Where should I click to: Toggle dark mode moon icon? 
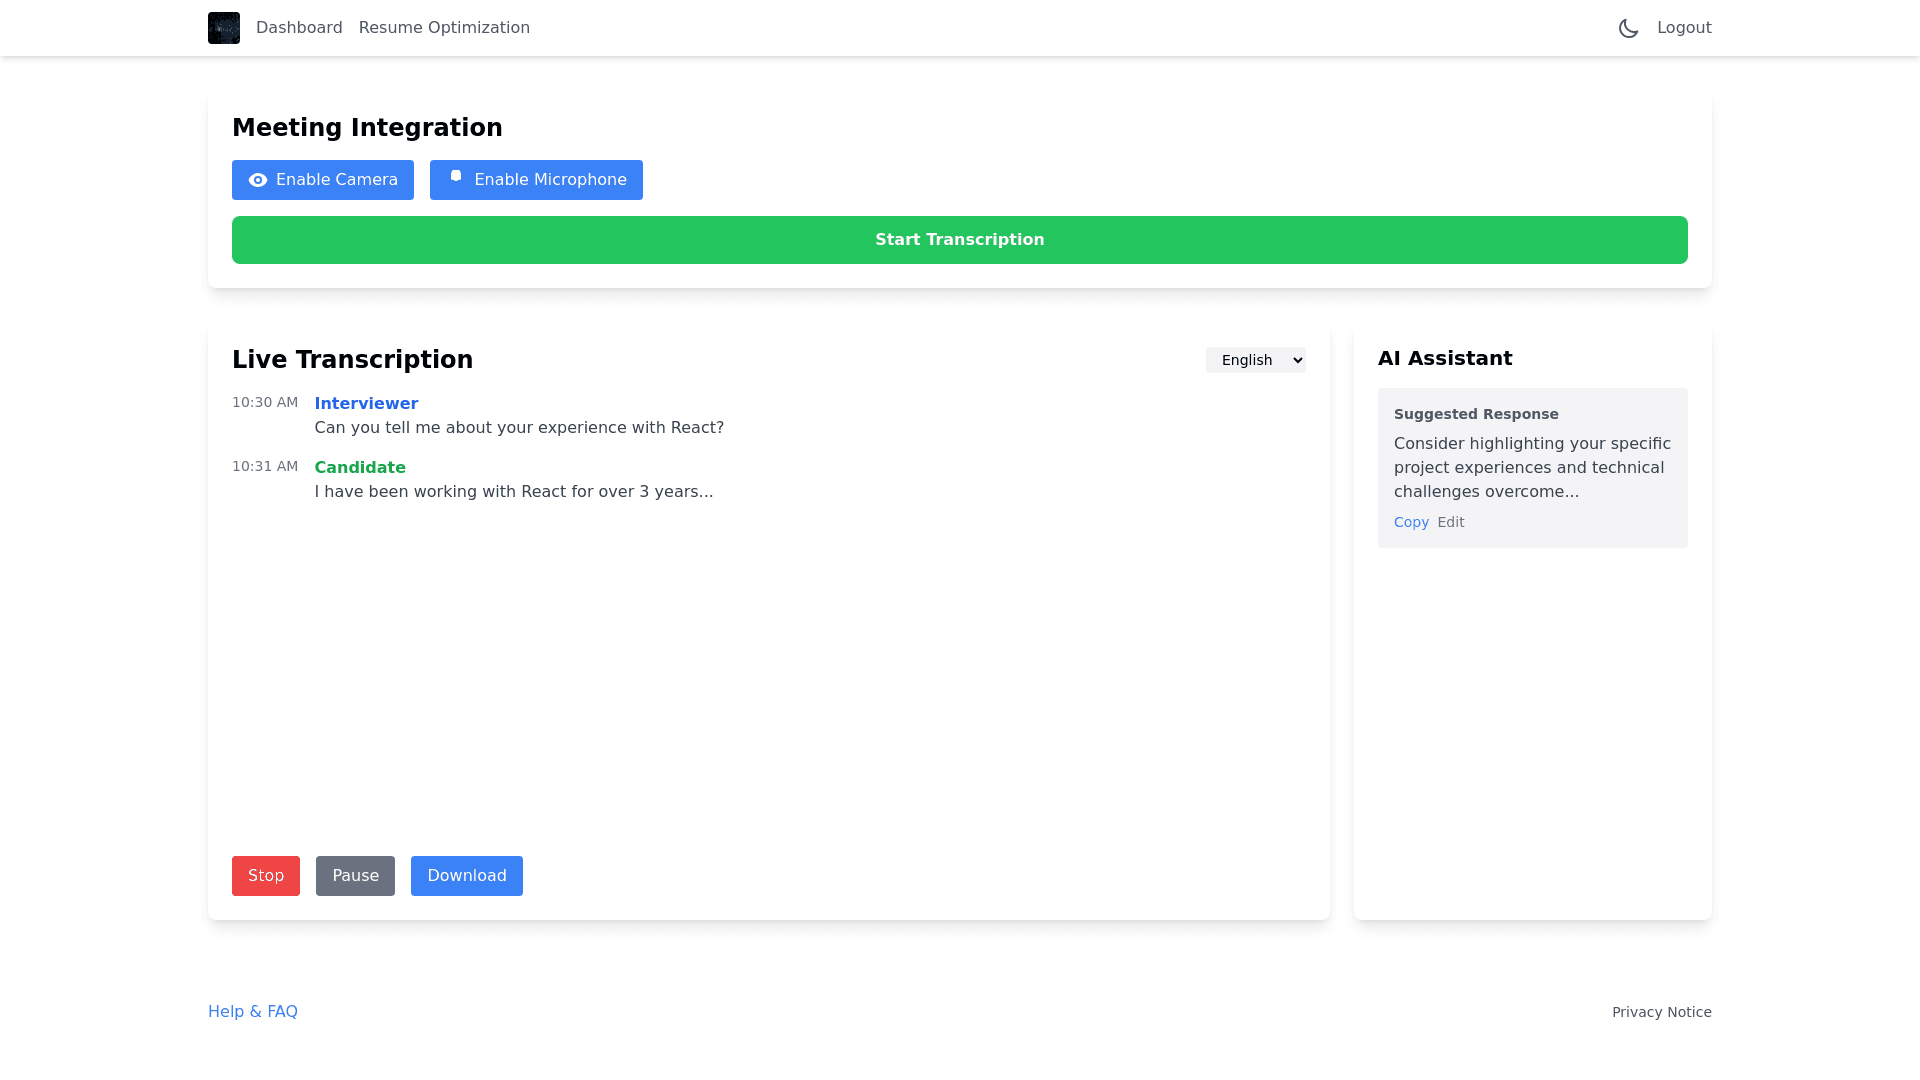(x=1628, y=28)
